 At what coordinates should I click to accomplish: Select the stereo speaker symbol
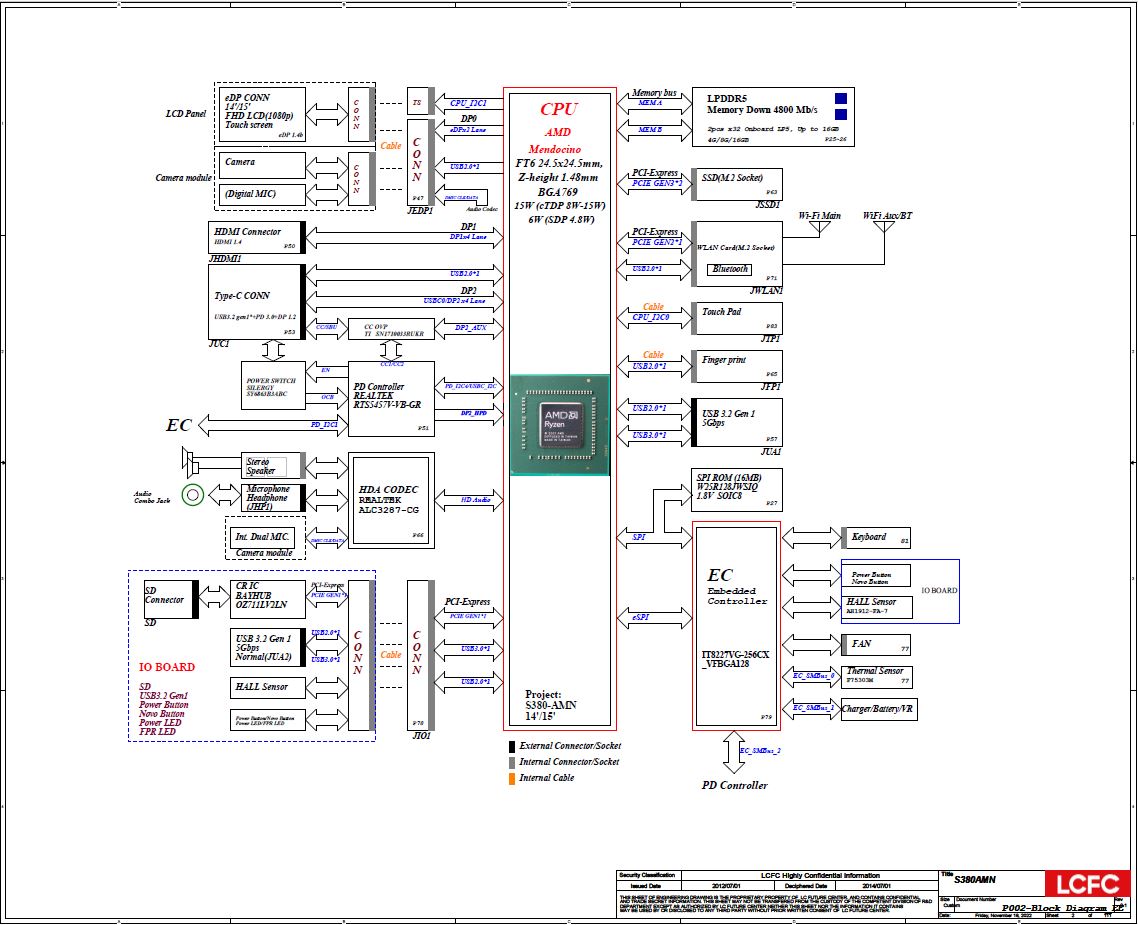[x=191, y=464]
